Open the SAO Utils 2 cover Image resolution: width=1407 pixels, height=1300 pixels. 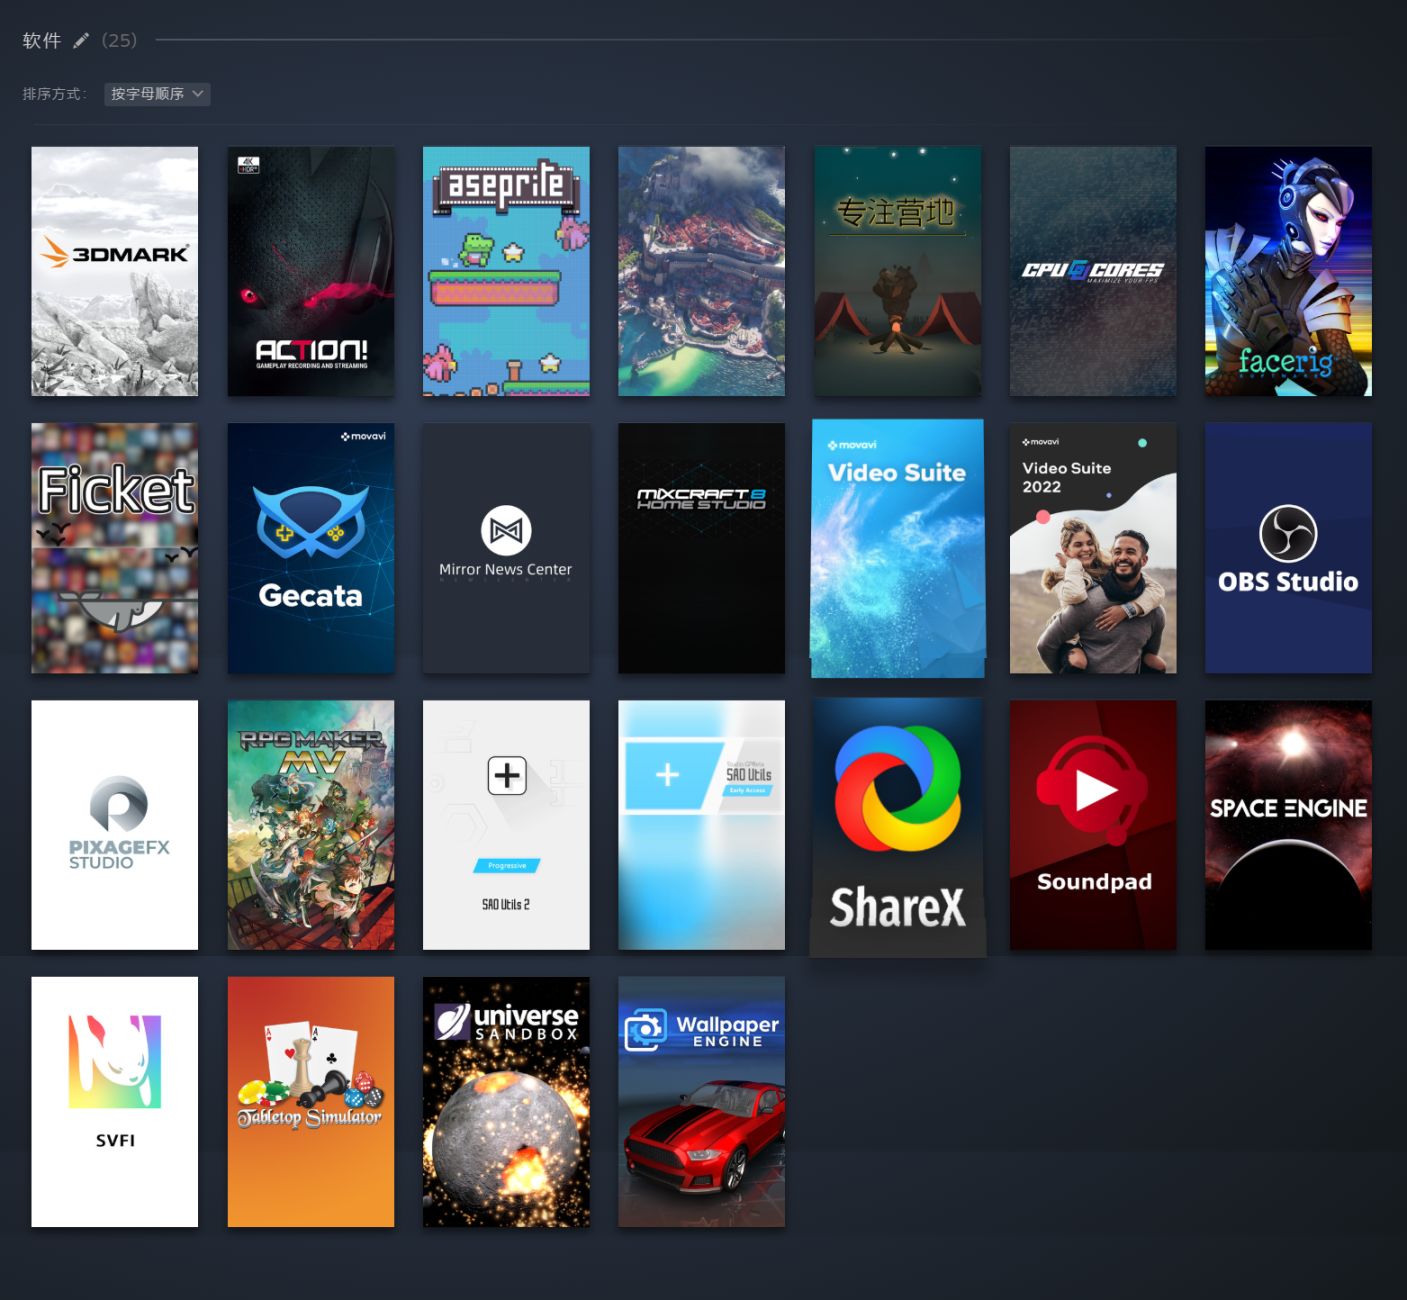click(x=506, y=825)
